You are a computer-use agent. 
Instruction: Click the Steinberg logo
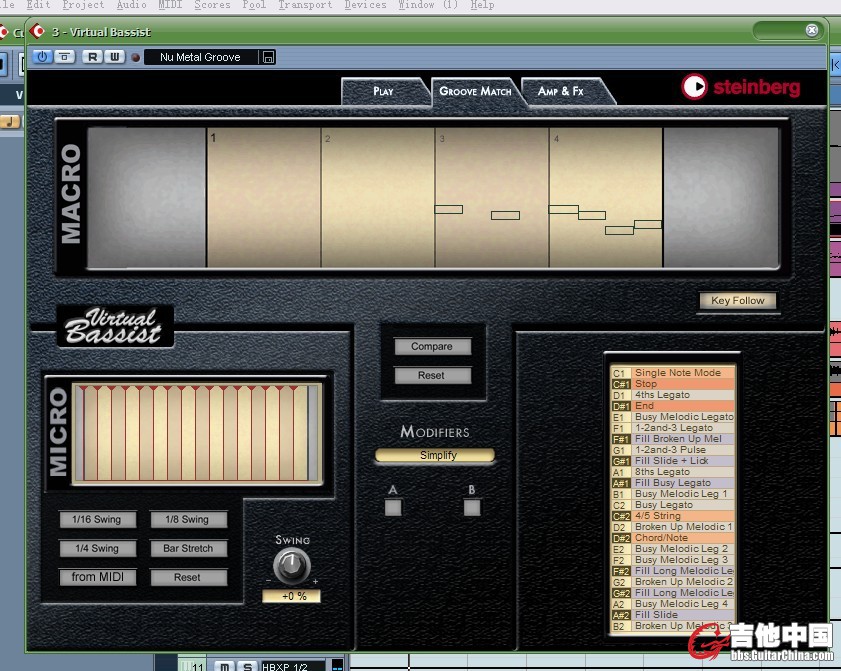(x=741, y=87)
